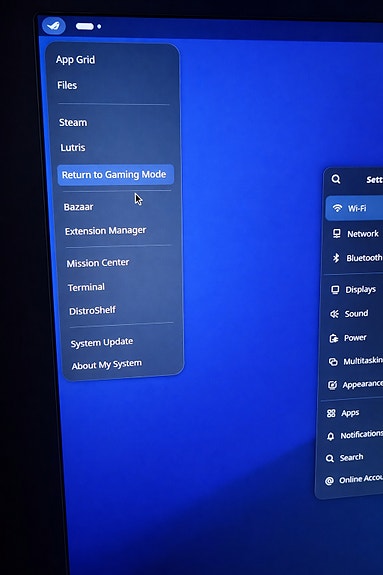Image resolution: width=383 pixels, height=575 pixels.
Task: Select Network label in Settings sidebar
Action: pyautogui.click(x=363, y=234)
